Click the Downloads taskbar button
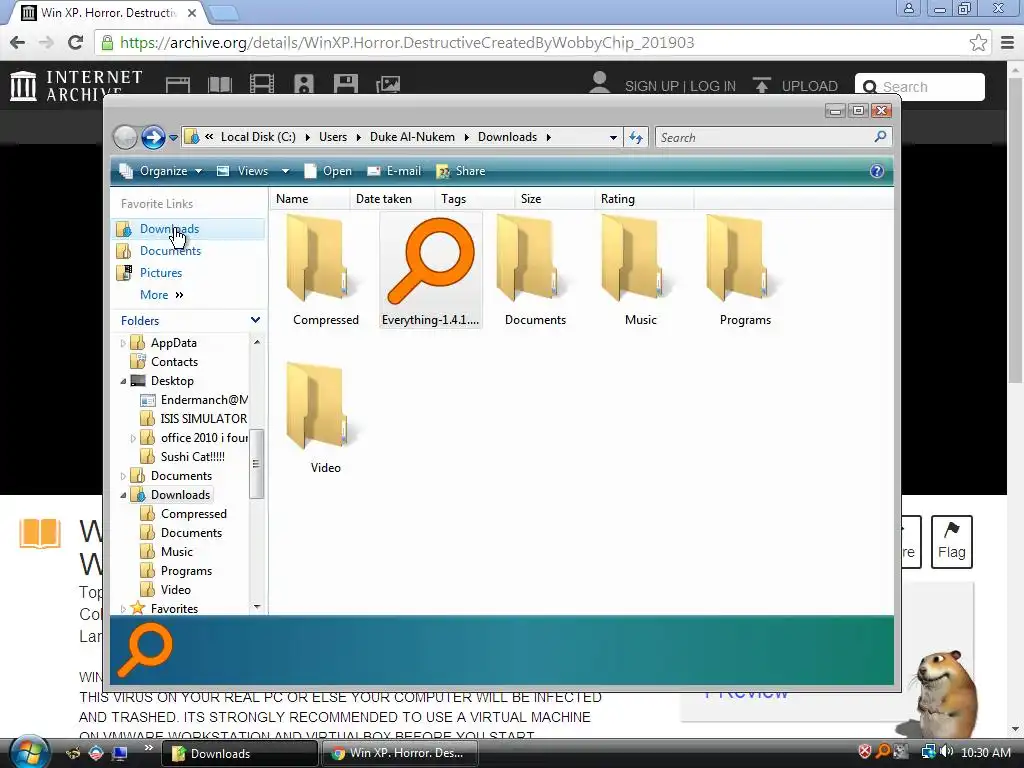1024x768 pixels. click(239, 753)
